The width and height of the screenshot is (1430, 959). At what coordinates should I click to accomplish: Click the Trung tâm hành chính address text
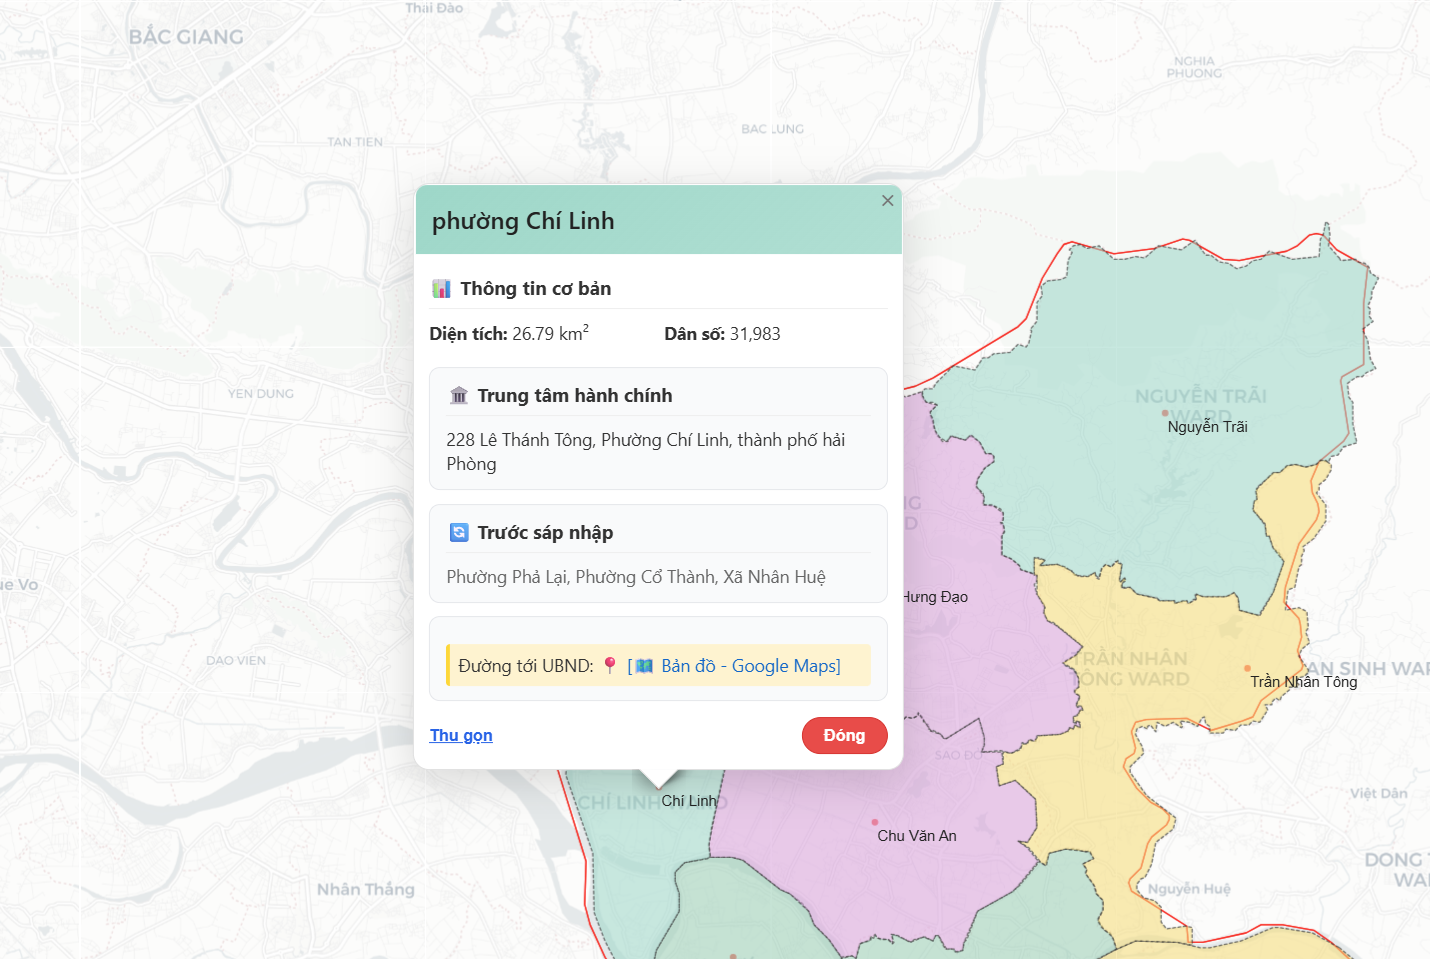click(x=645, y=452)
